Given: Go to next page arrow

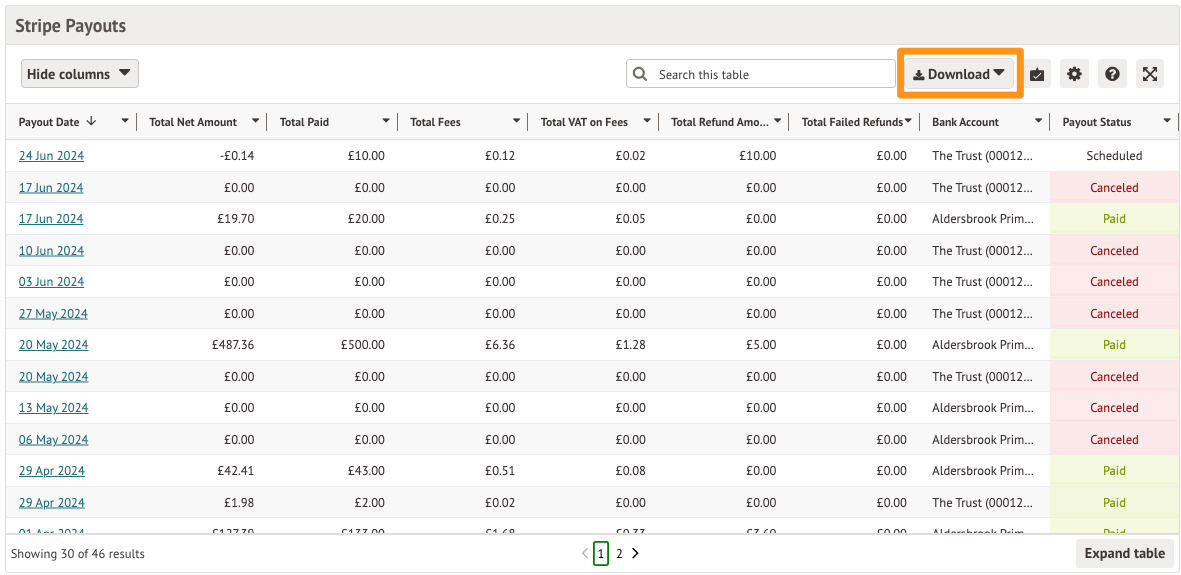Looking at the screenshot, I should 635,553.
